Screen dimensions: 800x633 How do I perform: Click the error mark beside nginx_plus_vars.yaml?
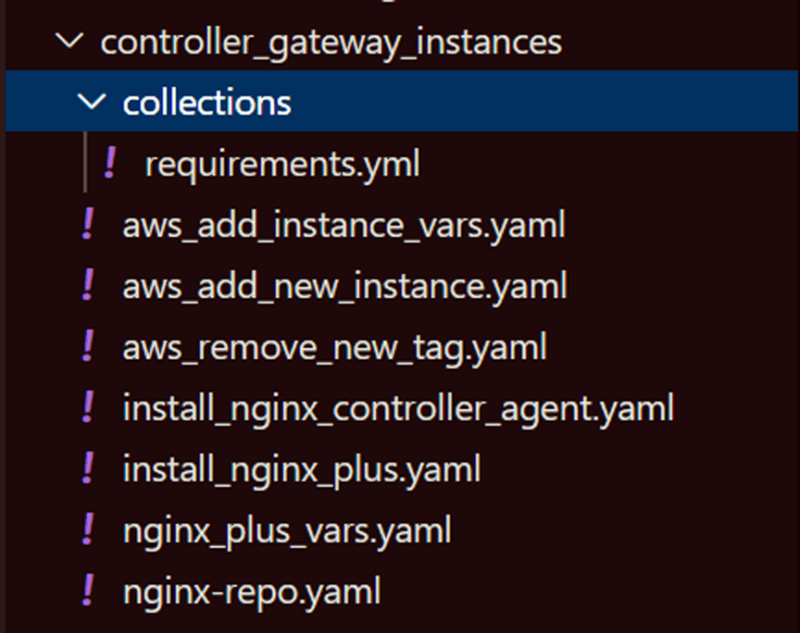point(90,530)
